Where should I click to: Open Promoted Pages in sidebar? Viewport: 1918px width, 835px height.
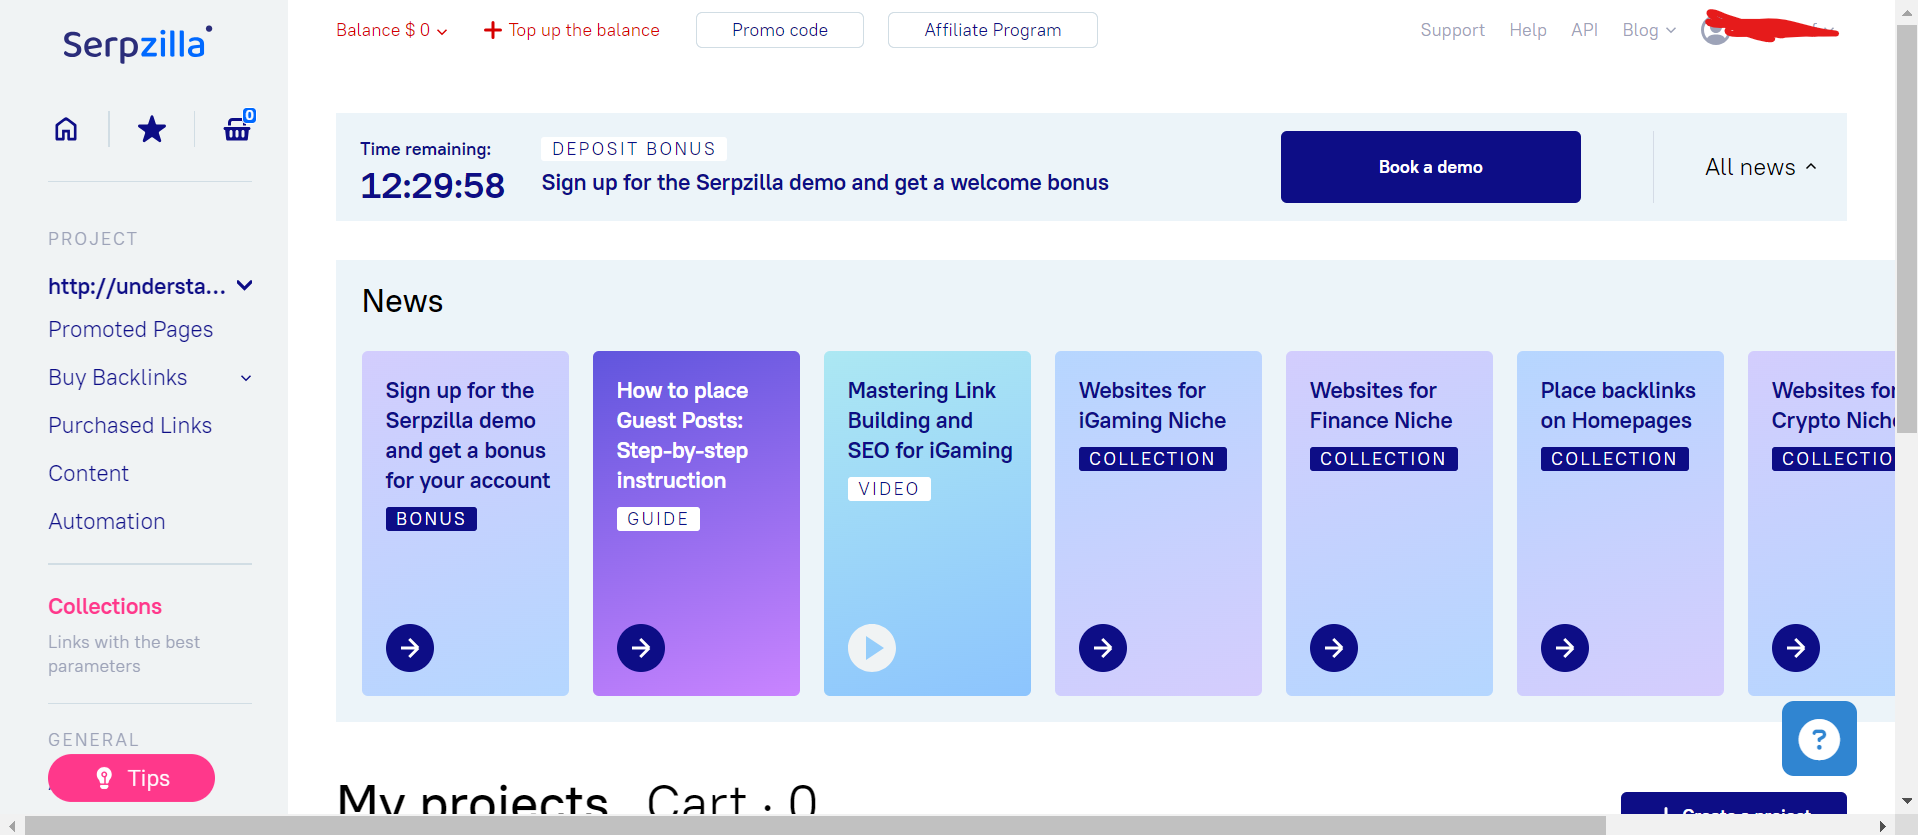point(131,330)
